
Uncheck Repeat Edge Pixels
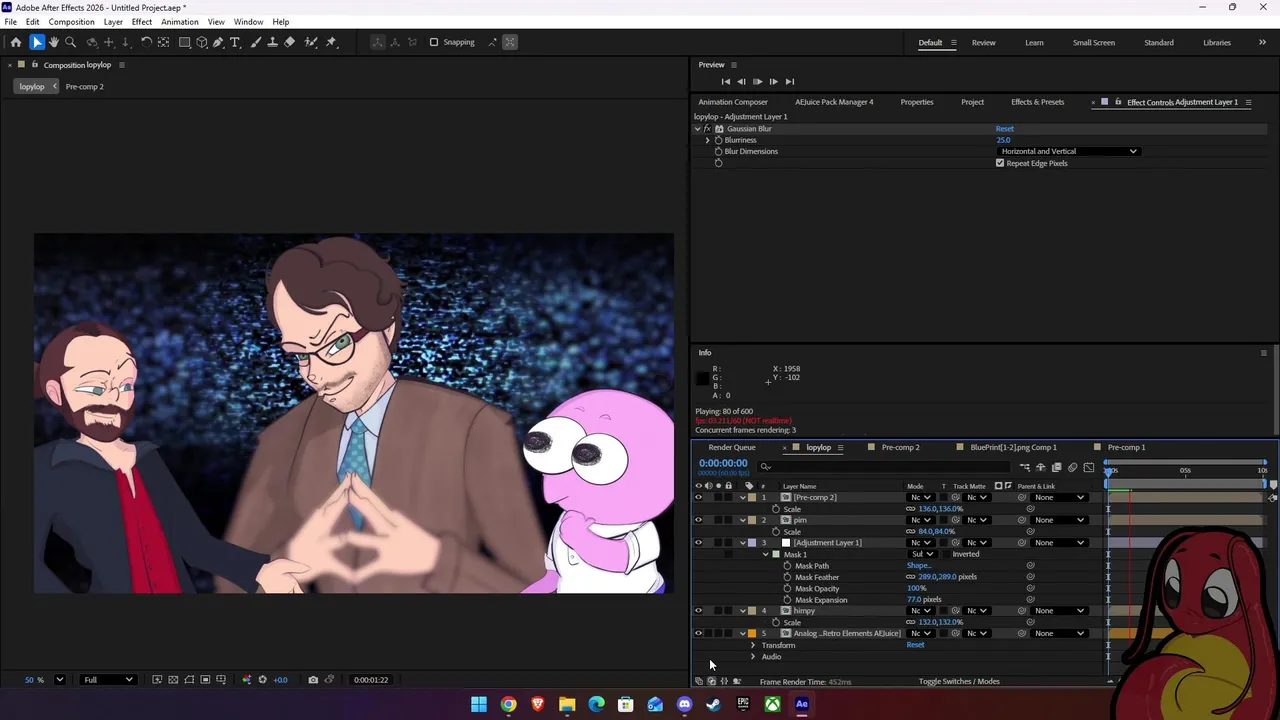(x=1000, y=163)
